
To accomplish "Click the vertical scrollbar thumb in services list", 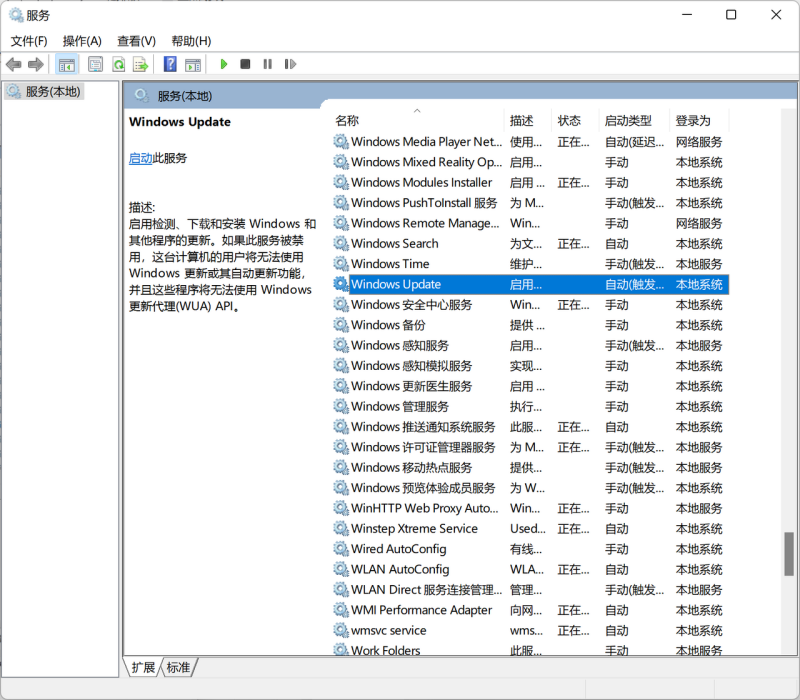I will (789, 554).
